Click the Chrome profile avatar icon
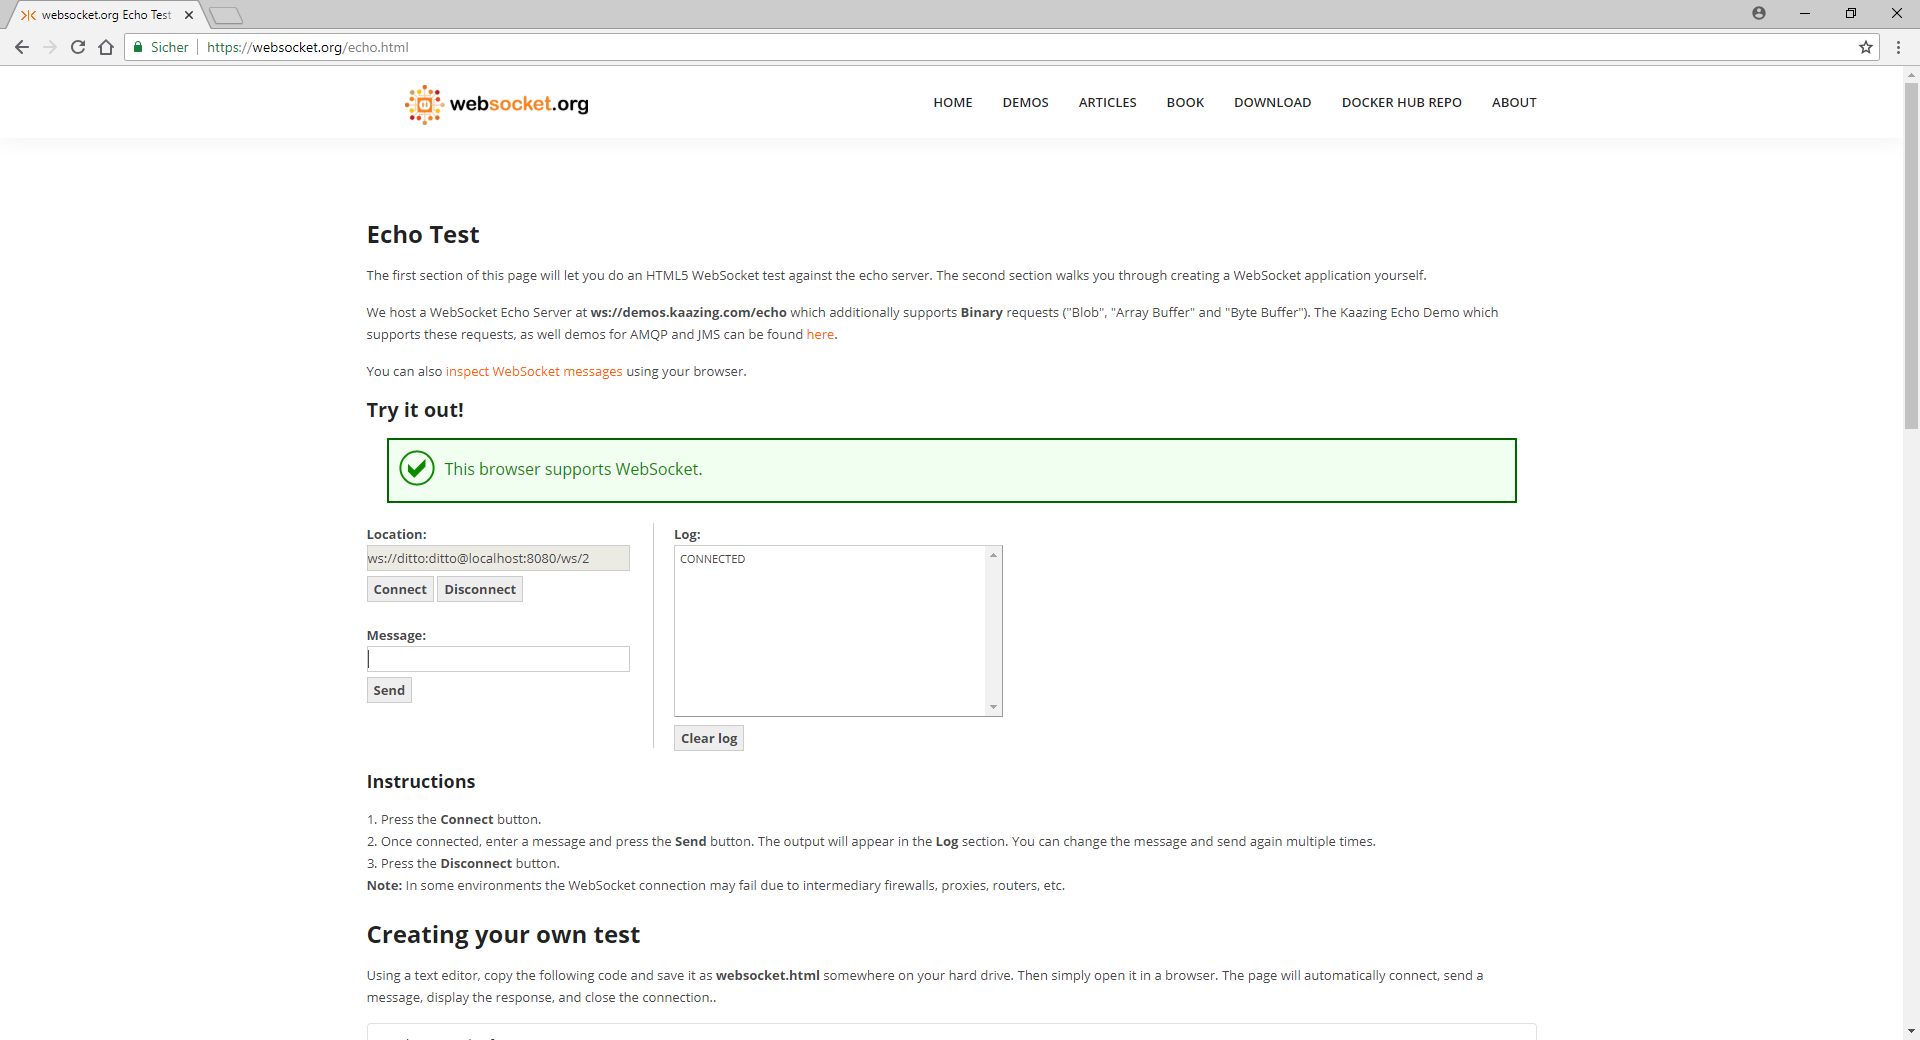The image size is (1920, 1040). (x=1759, y=13)
